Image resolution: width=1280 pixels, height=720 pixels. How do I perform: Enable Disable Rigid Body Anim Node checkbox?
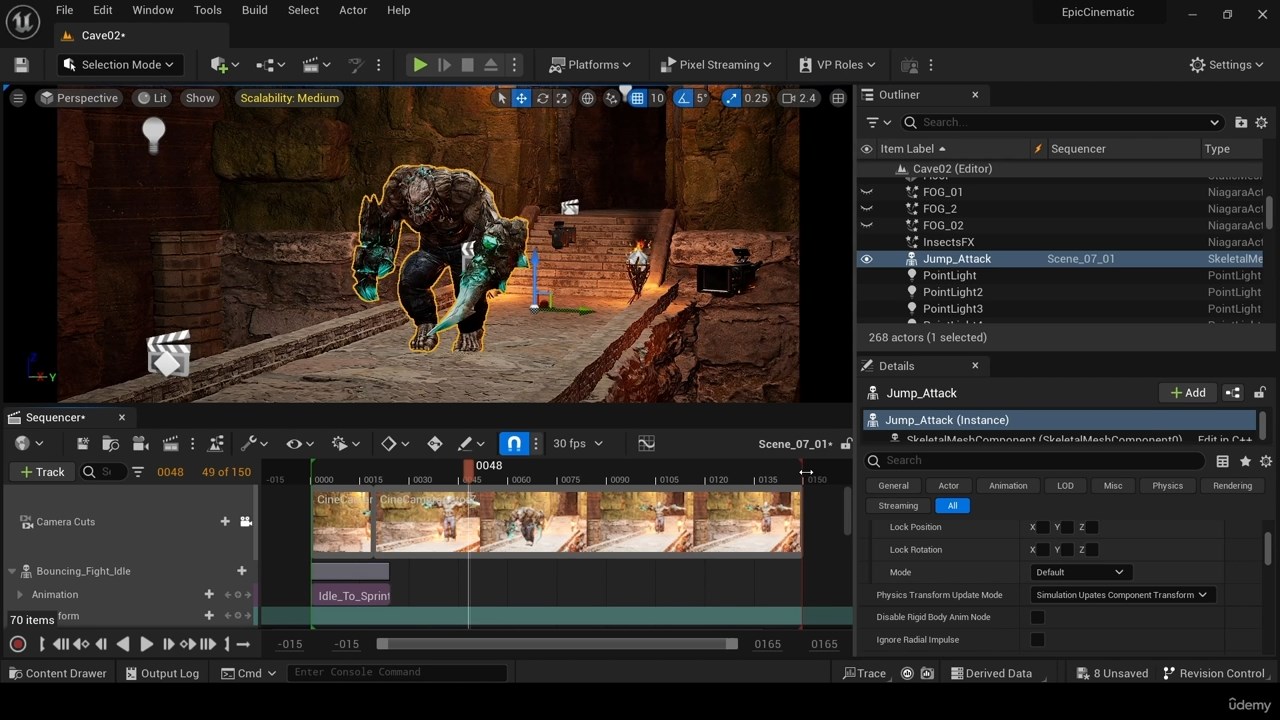[x=1037, y=617]
